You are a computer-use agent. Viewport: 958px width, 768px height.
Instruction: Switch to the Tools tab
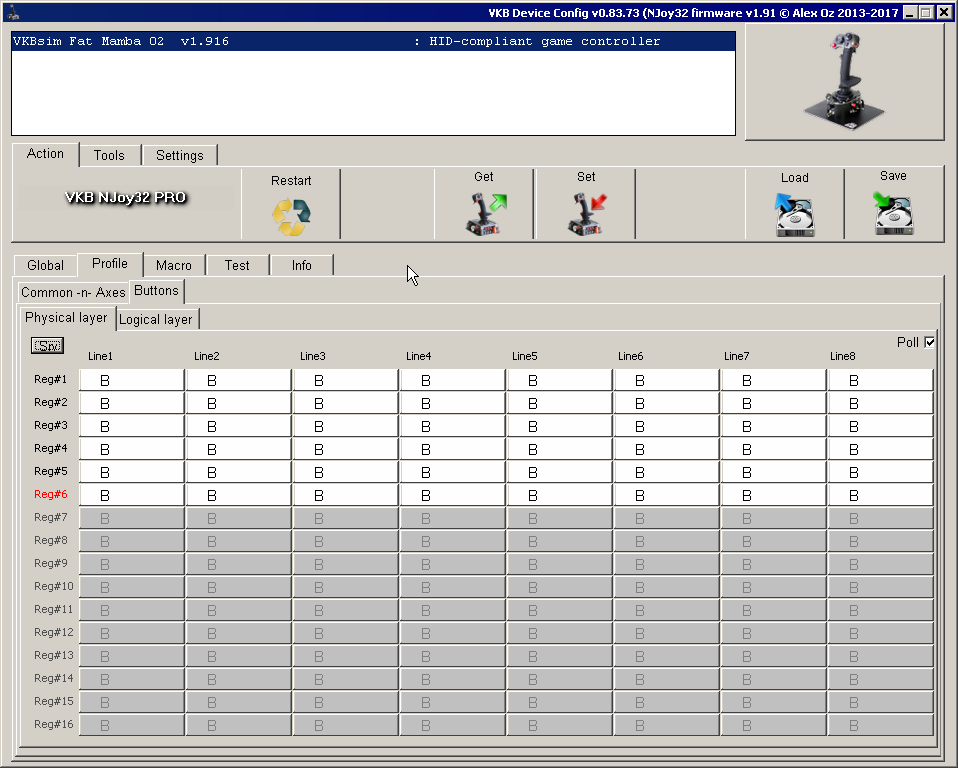point(109,155)
